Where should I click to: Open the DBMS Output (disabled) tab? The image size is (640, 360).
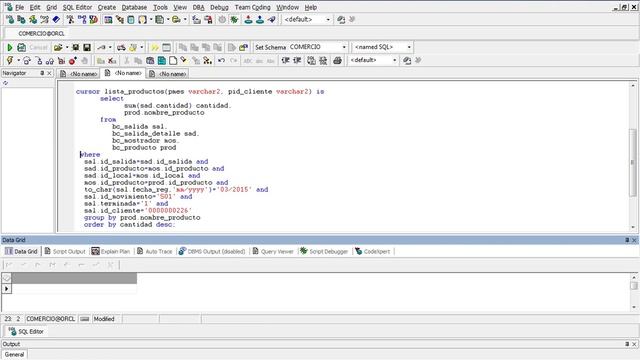(212, 251)
